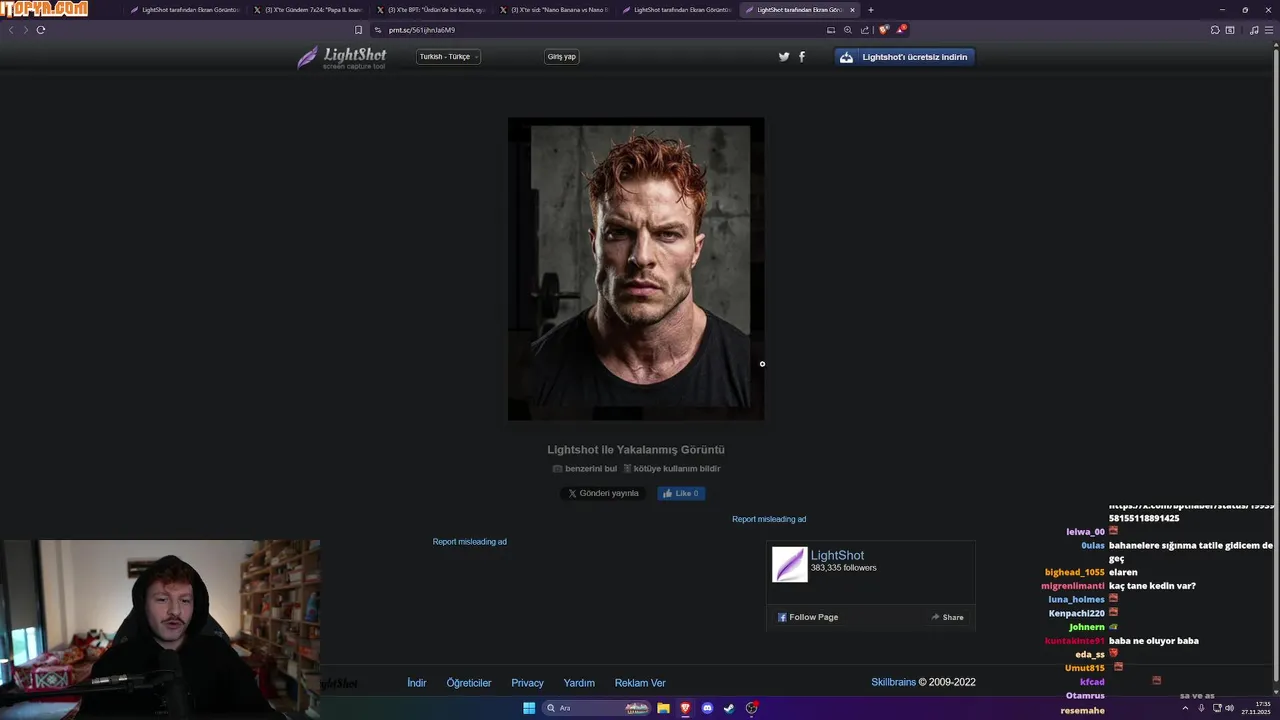Click chat message "kaç tane kedin var?"
This screenshot has height=720, width=1280.
click(x=1152, y=586)
